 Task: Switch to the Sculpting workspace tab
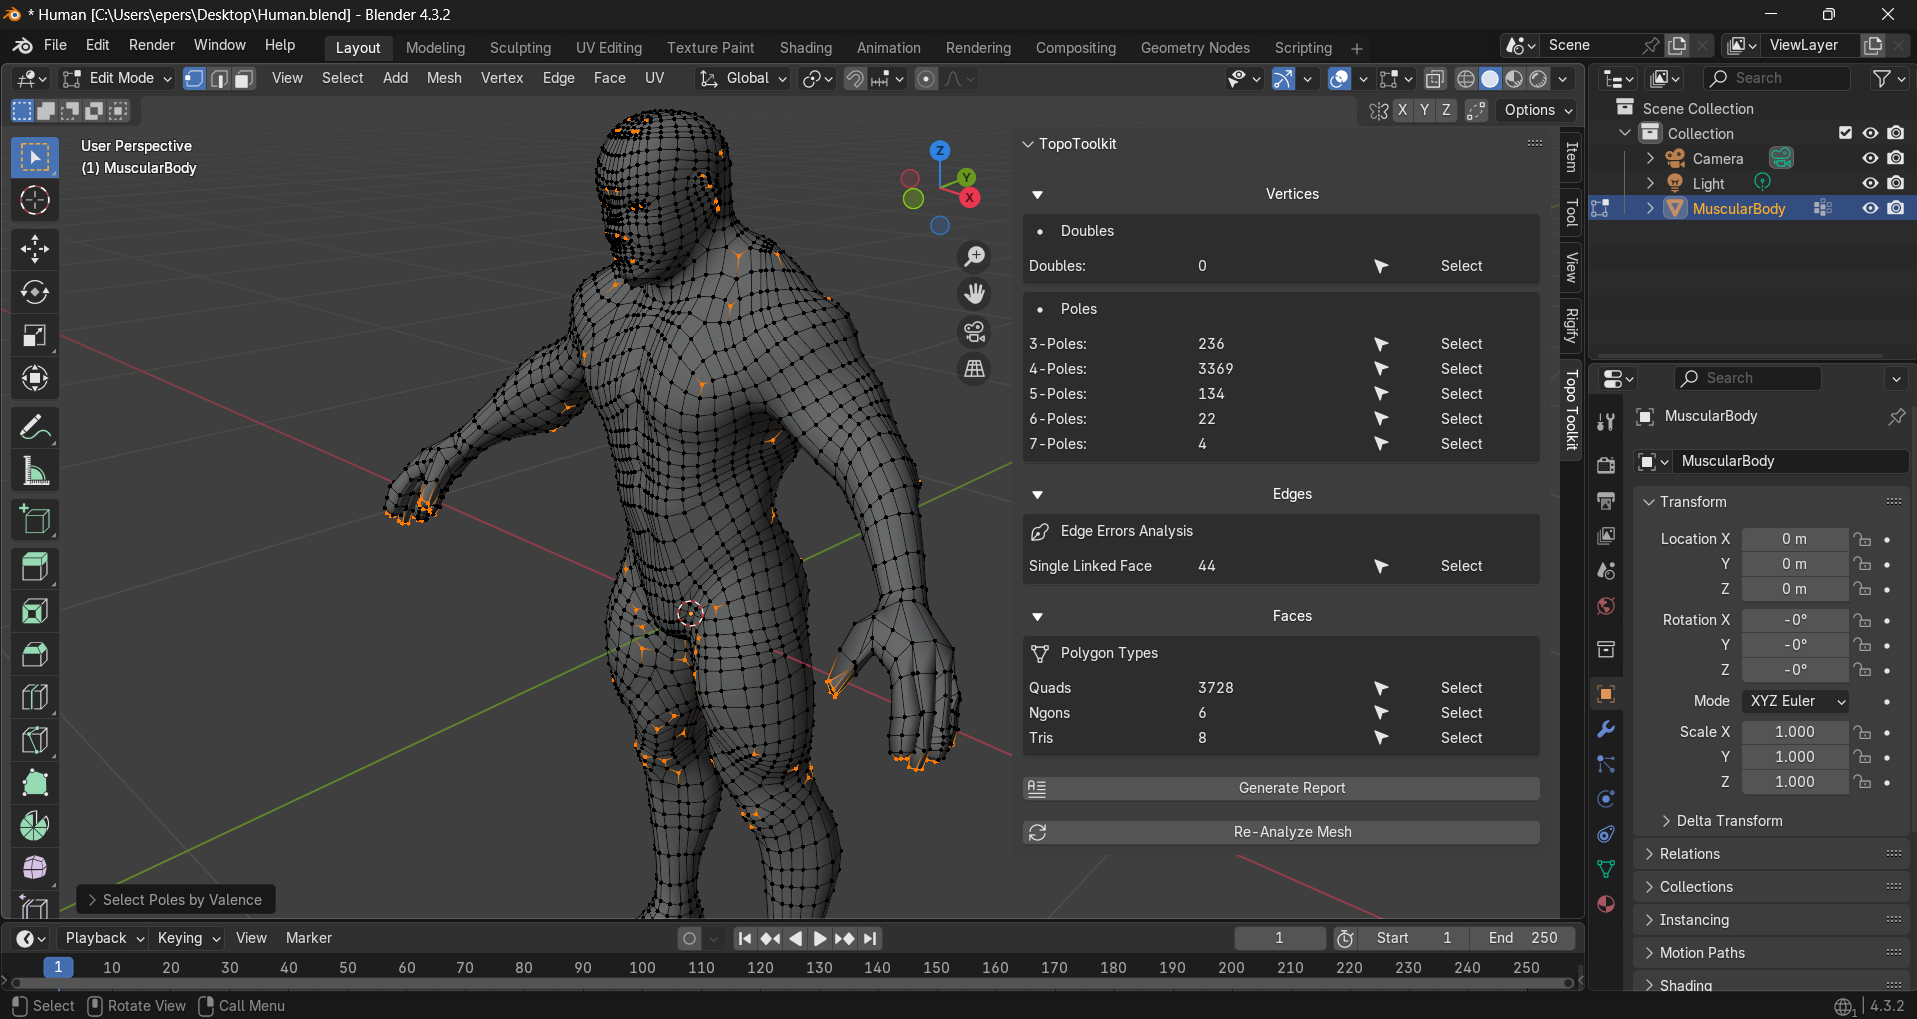pos(520,48)
